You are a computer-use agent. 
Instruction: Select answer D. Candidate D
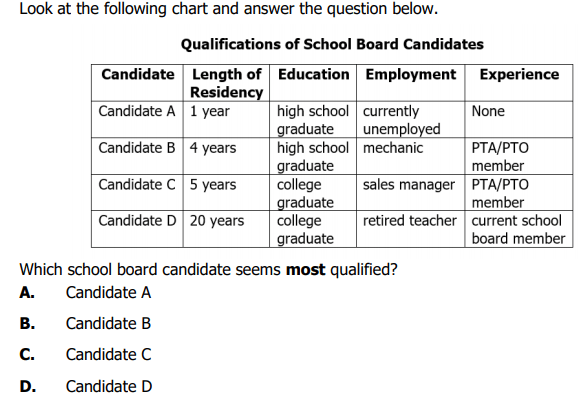click(86, 386)
